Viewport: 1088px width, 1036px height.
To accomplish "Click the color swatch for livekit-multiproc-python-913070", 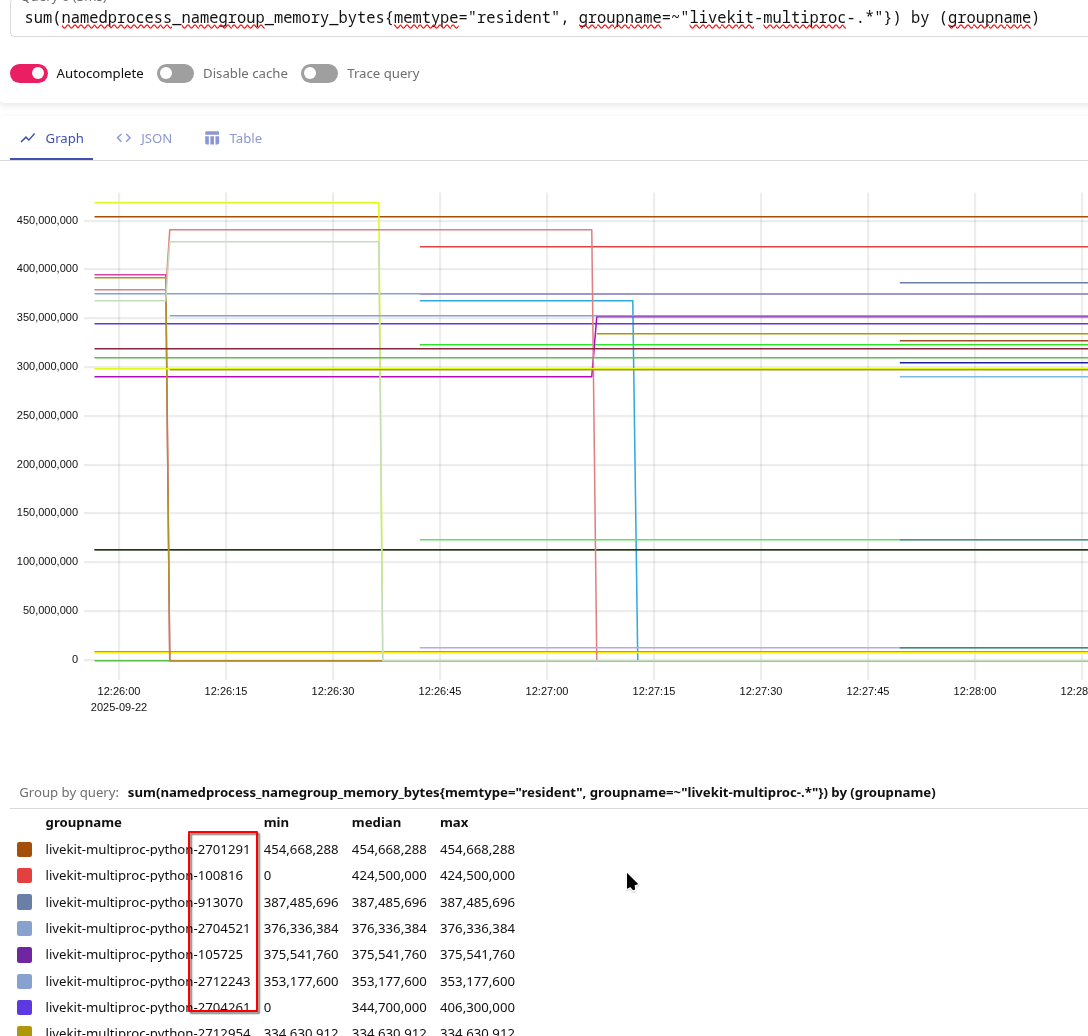I will point(24,902).
